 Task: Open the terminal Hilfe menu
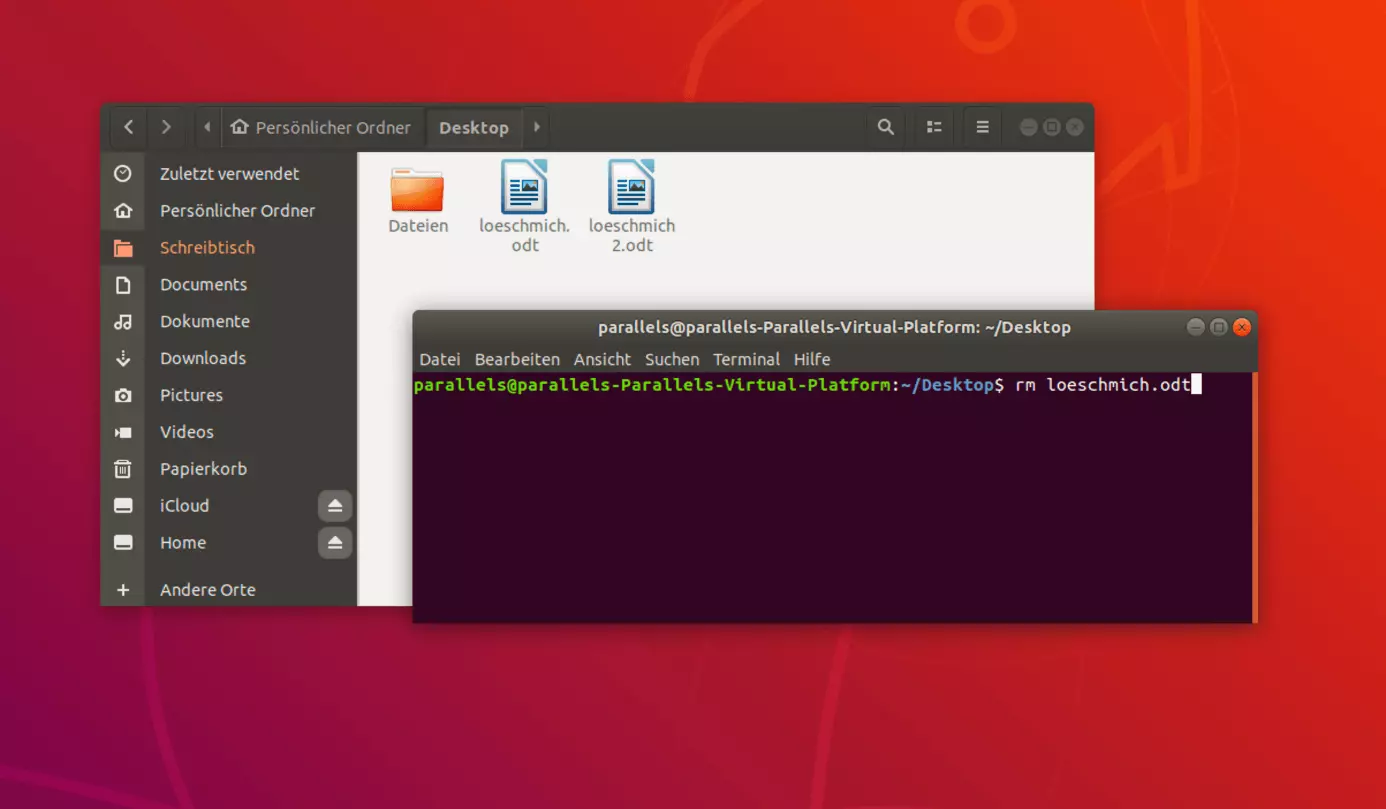[812, 359]
